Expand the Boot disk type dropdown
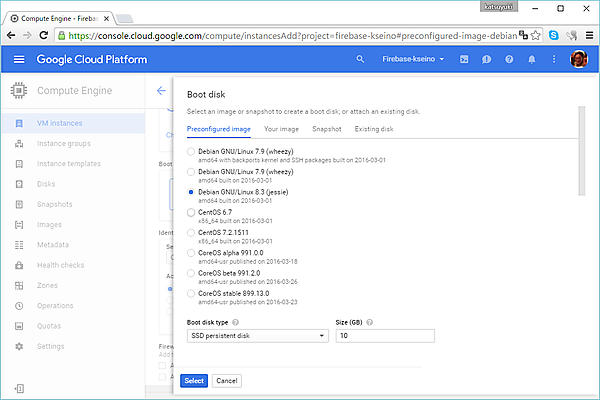Viewport: 600px width, 400px height. (257, 337)
